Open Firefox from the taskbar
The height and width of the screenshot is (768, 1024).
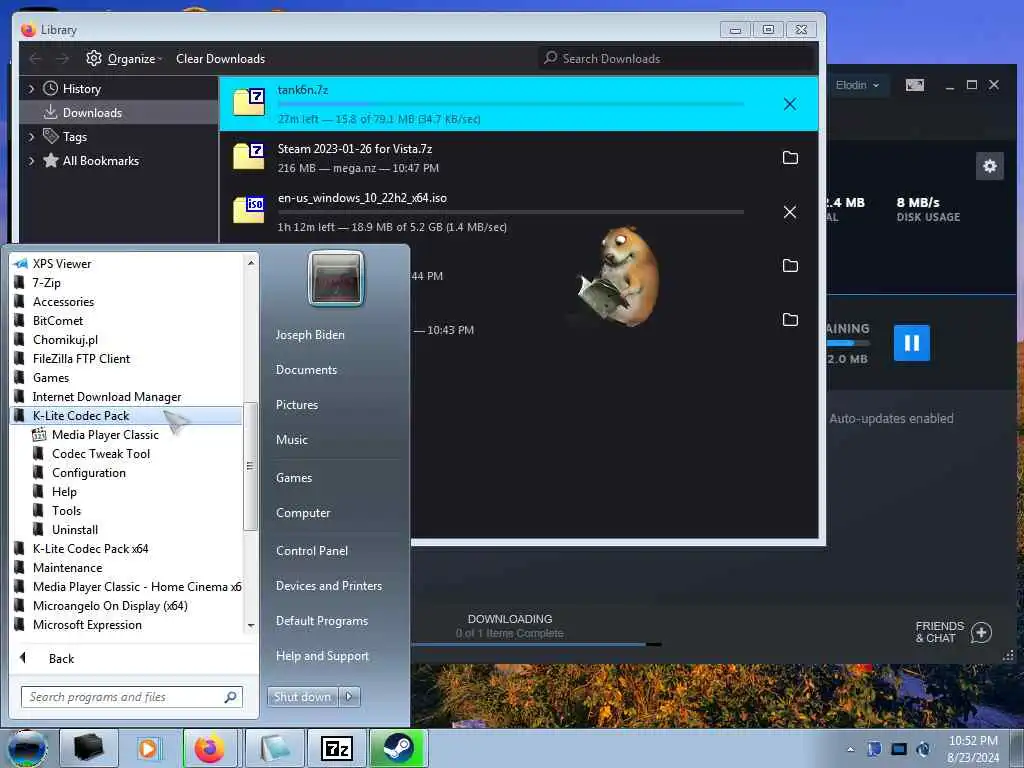click(210, 748)
